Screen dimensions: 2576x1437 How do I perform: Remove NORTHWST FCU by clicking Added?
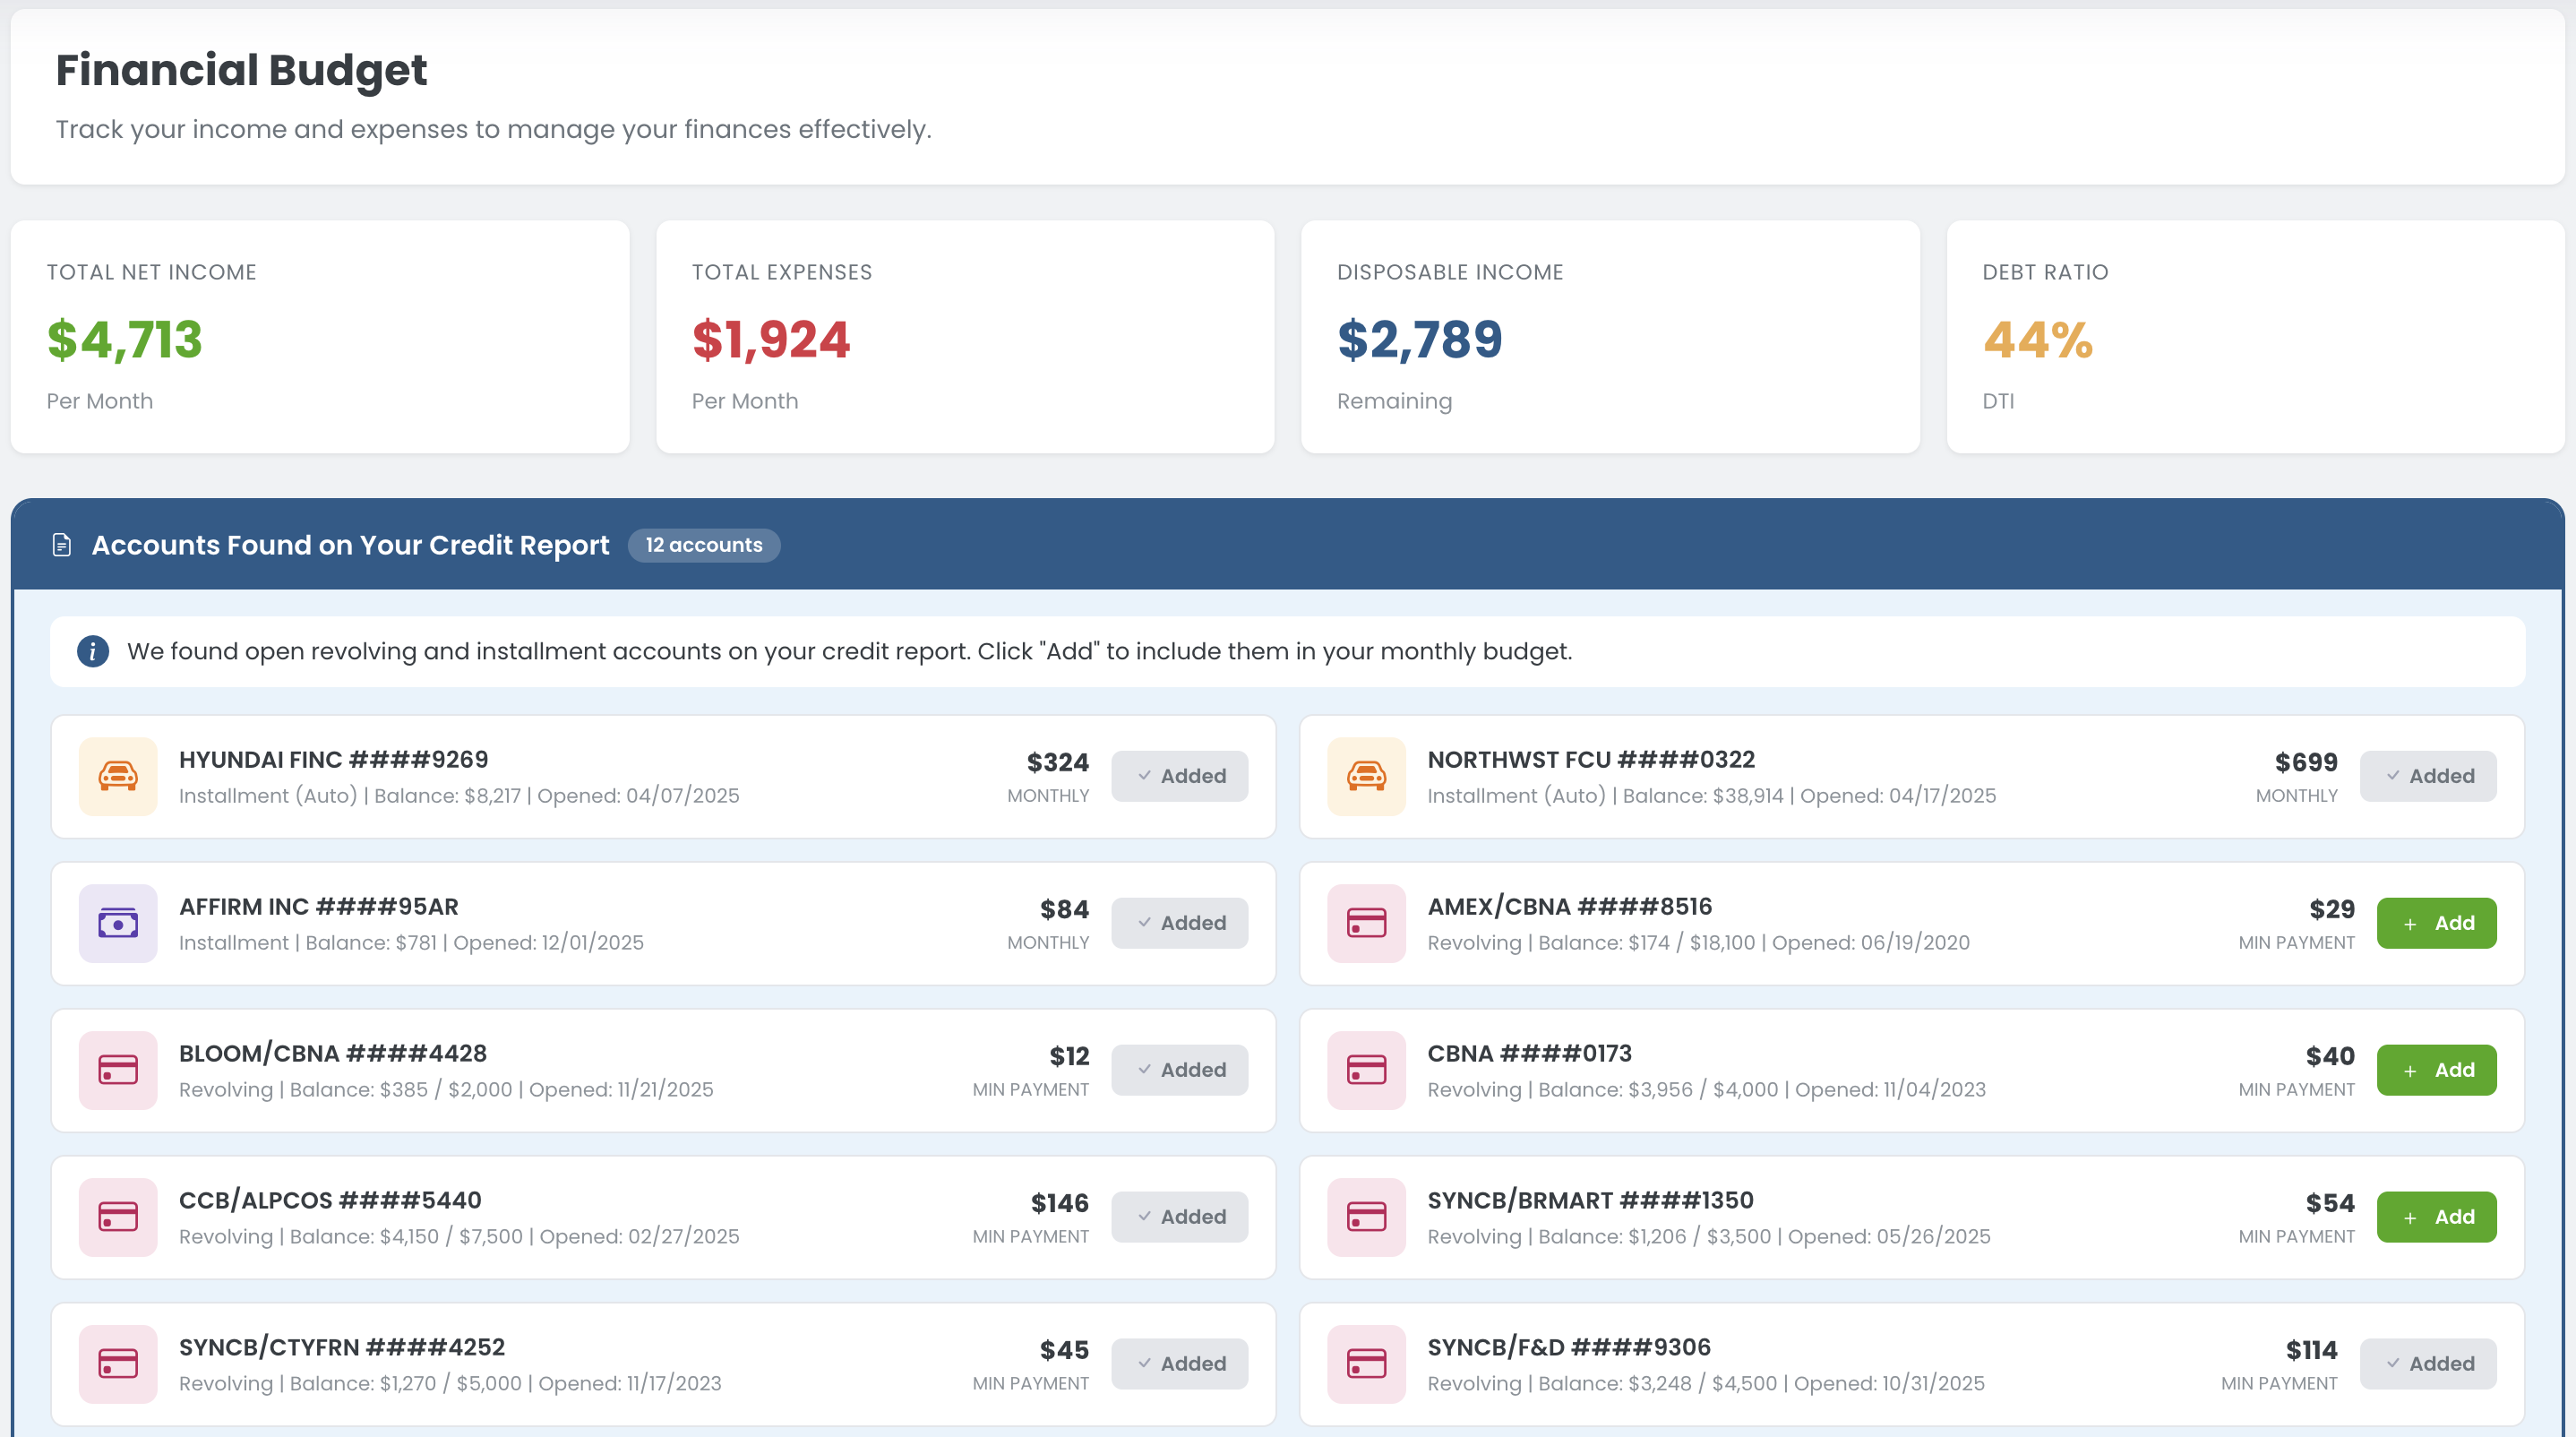(2429, 776)
